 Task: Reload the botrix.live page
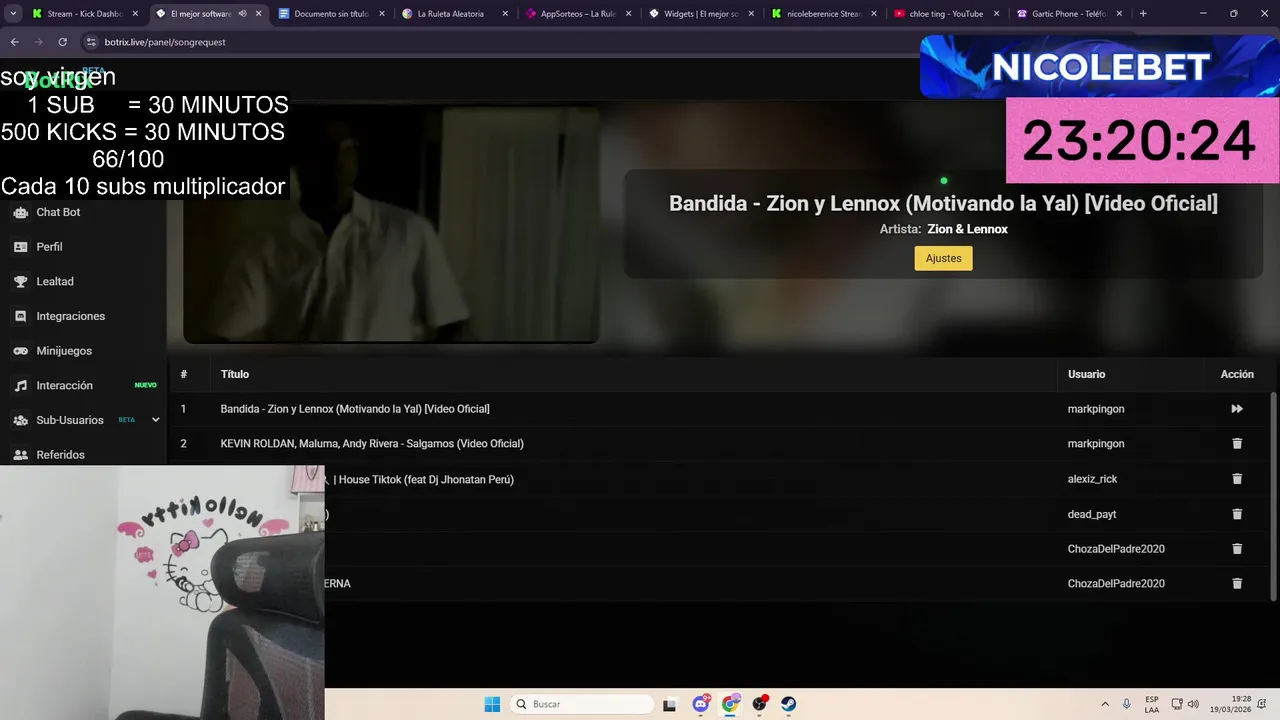pyautogui.click(x=62, y=42)
